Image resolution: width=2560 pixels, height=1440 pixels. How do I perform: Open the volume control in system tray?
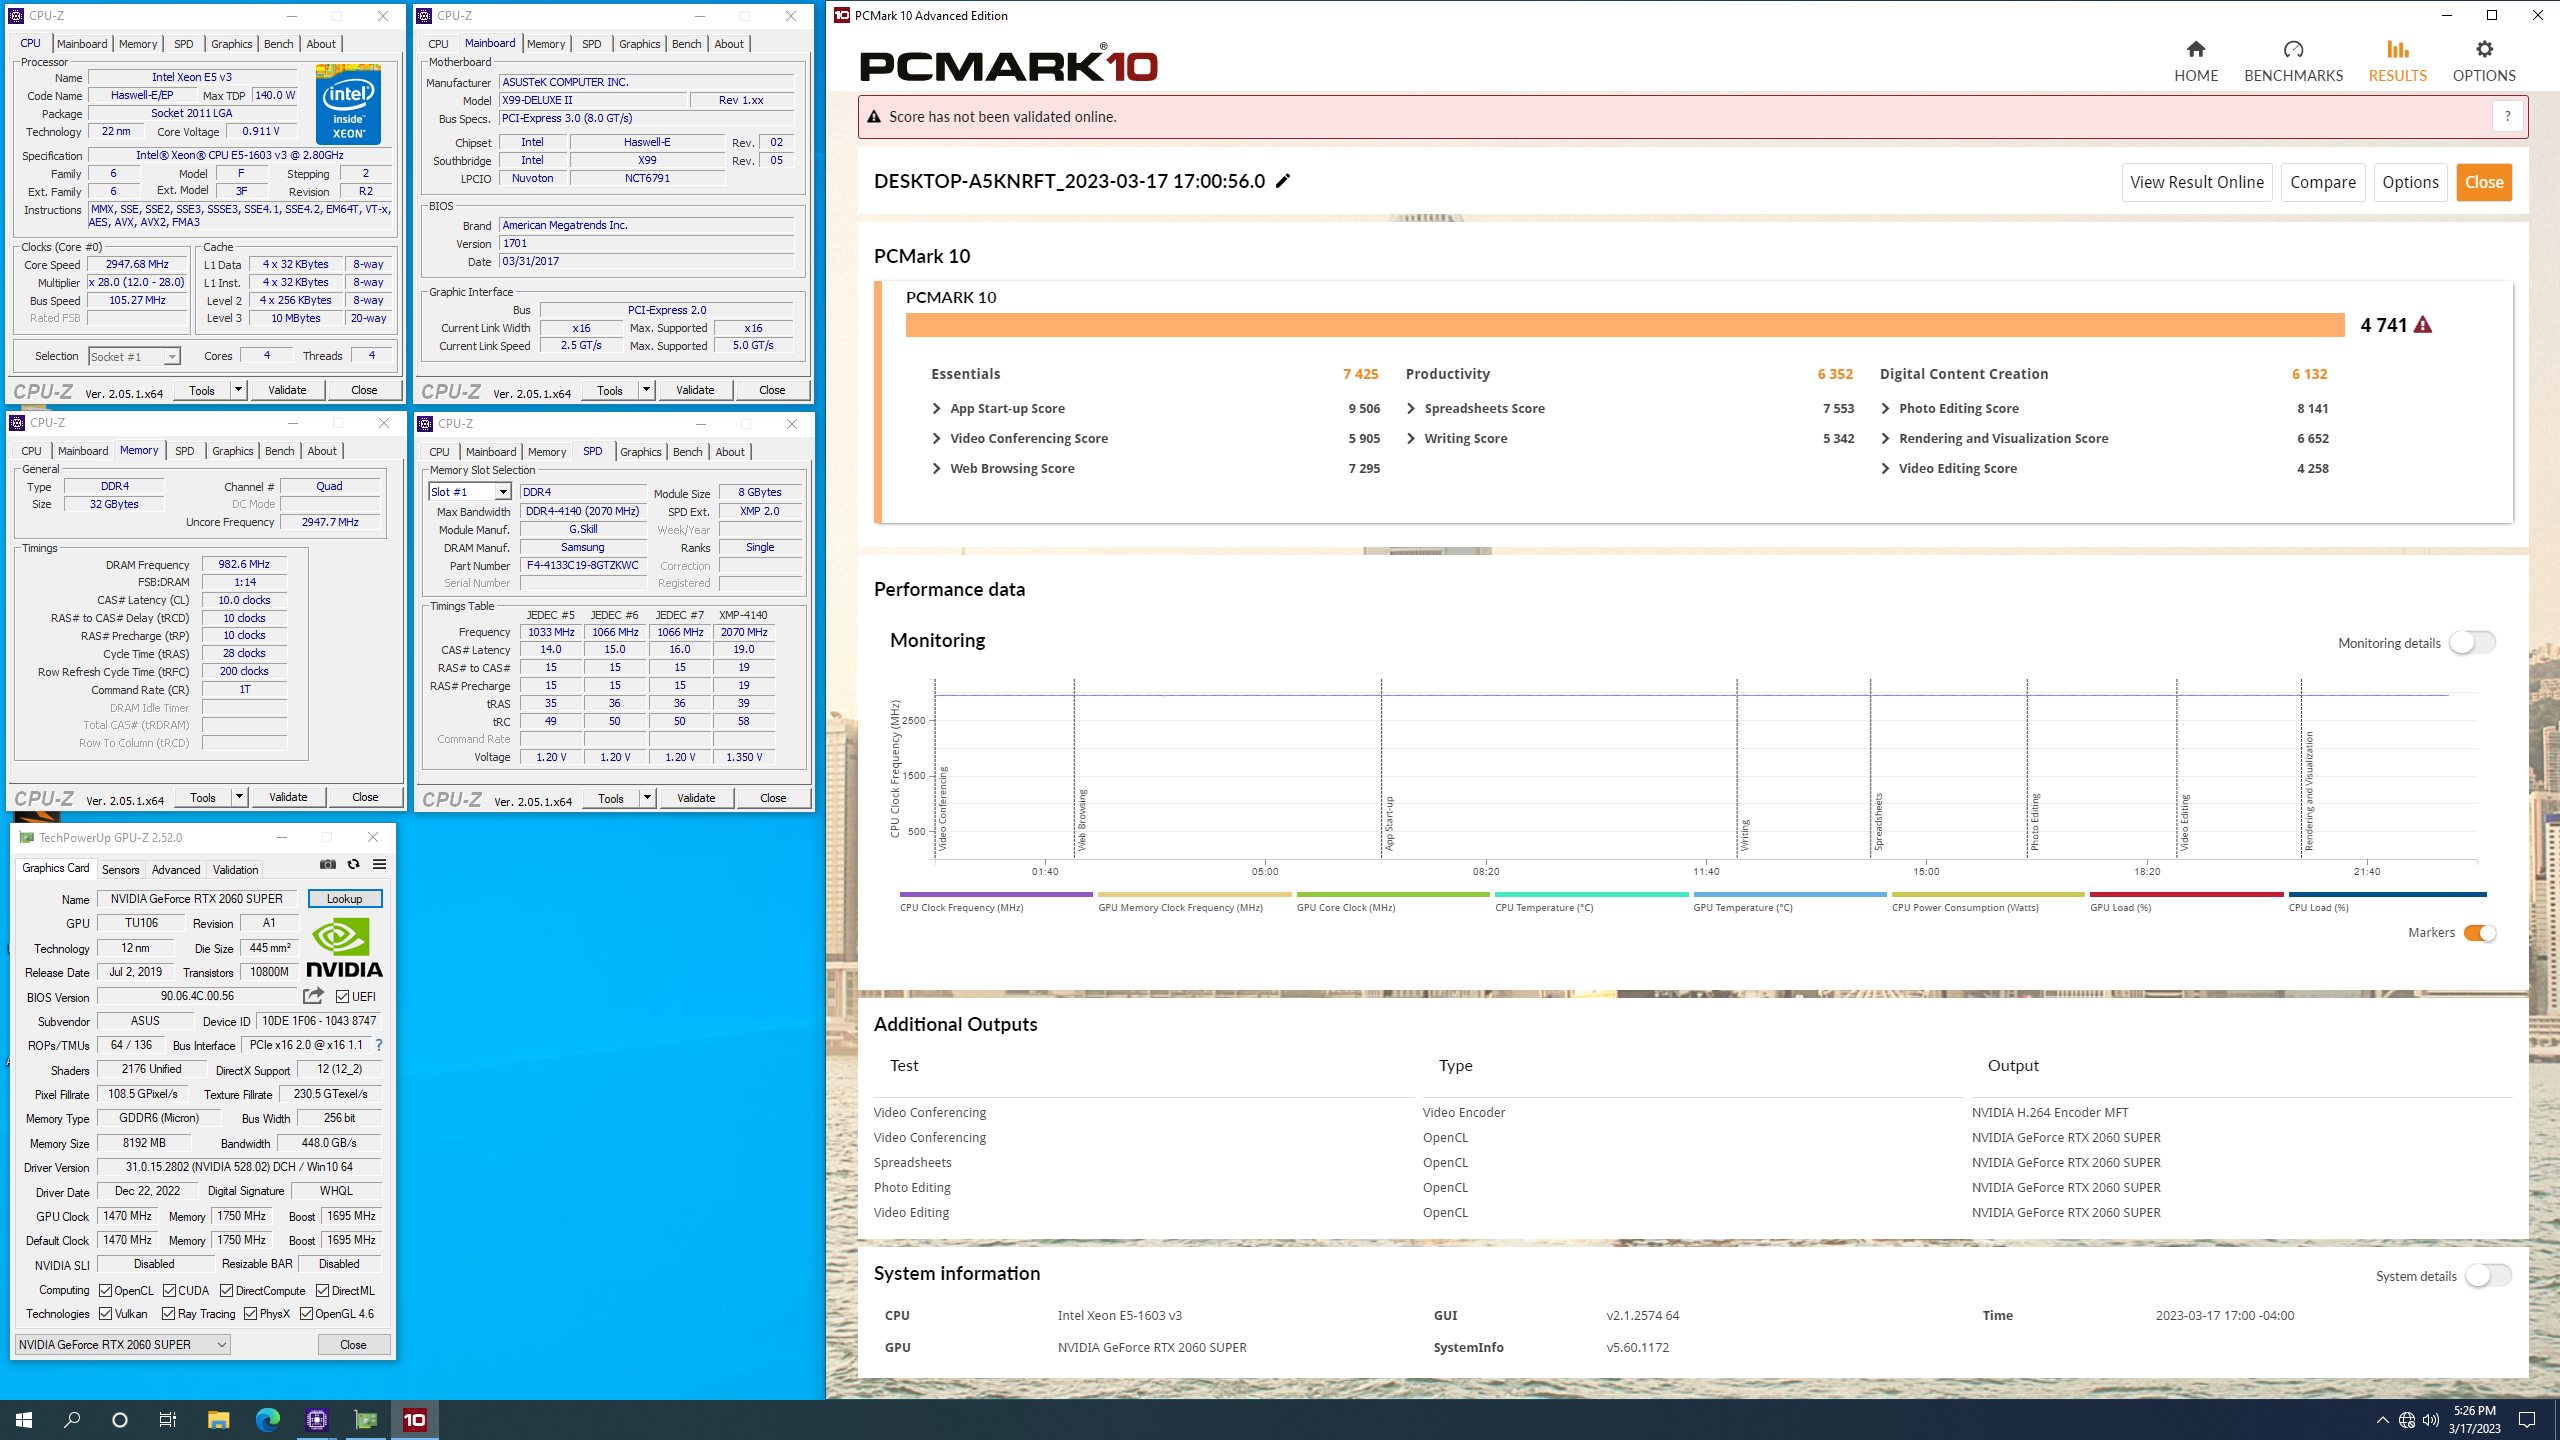coord(2431,1420)
